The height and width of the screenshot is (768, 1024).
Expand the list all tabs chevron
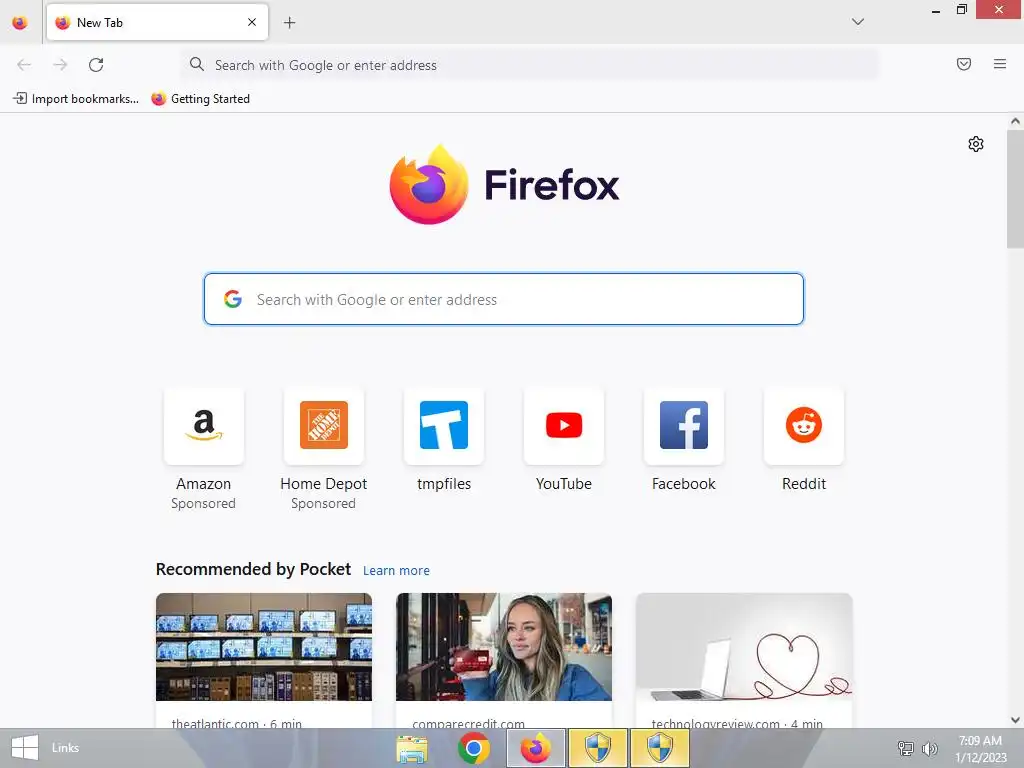click(858, 22)
